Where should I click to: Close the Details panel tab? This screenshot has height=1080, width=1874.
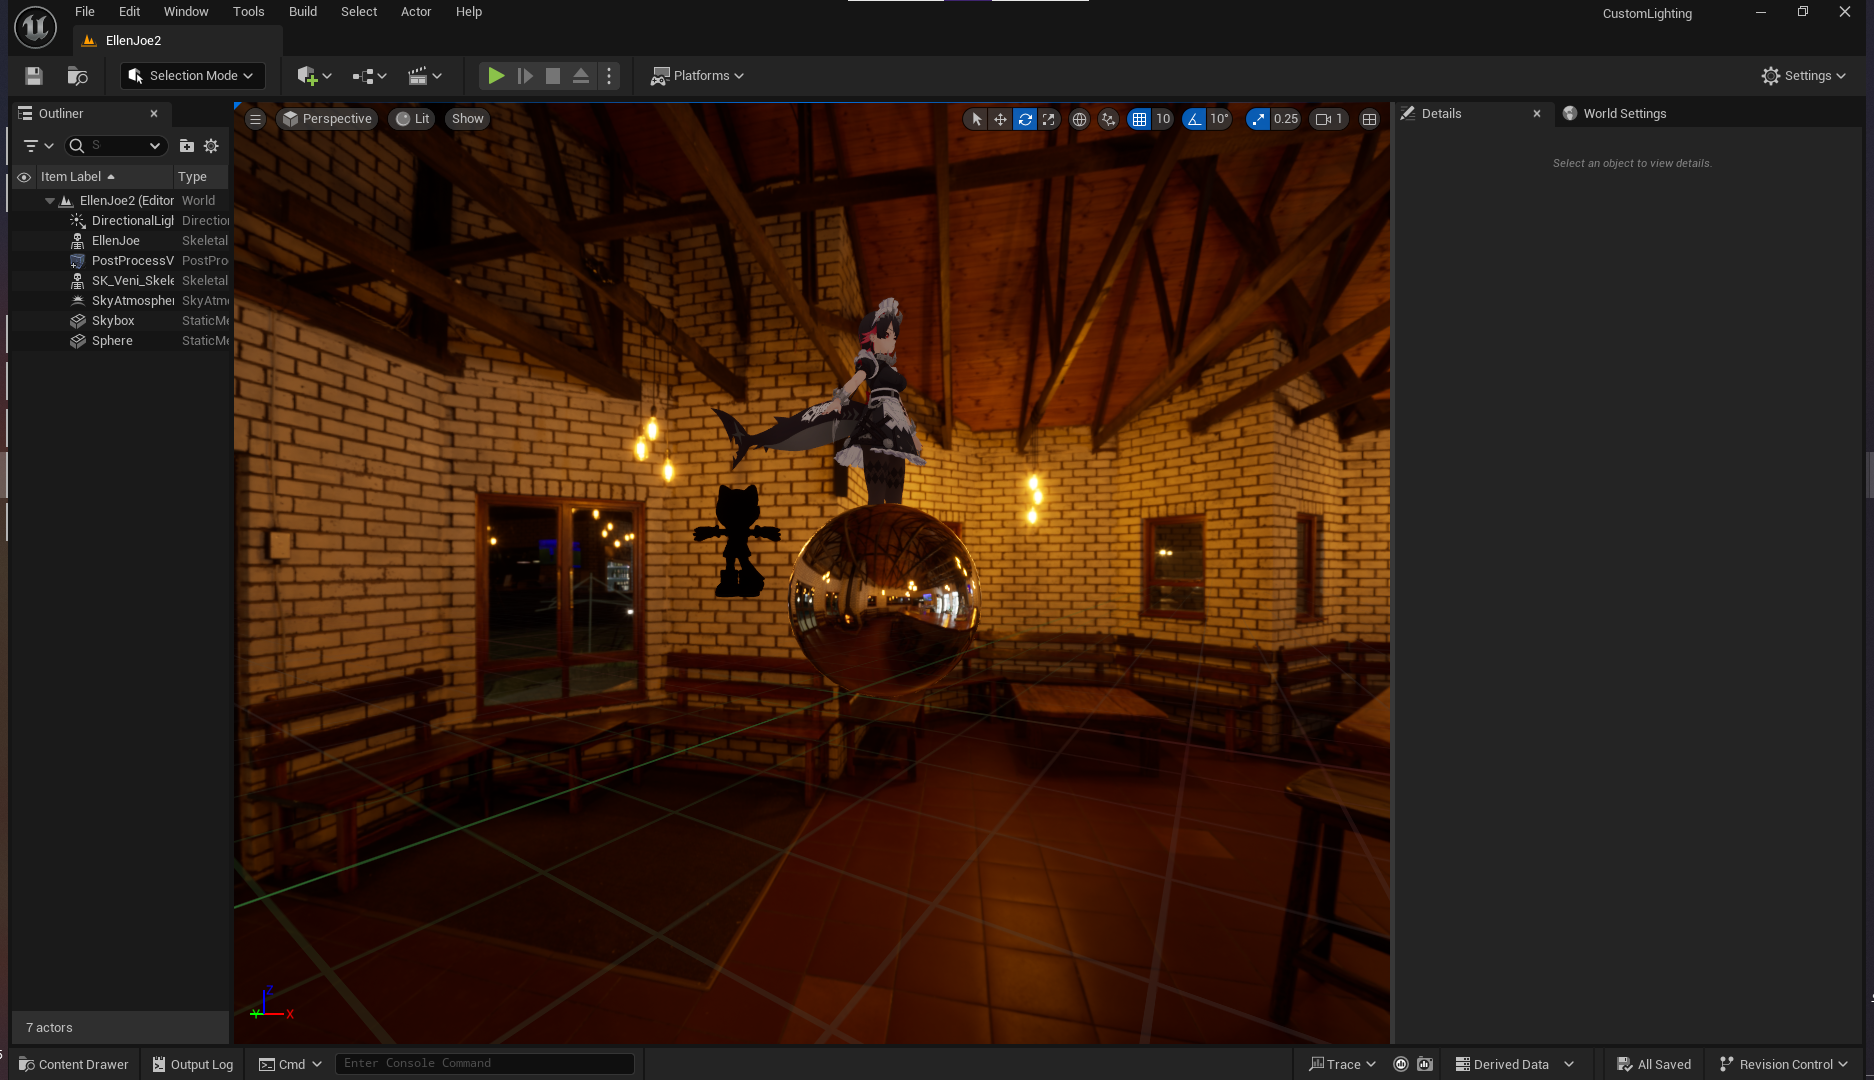[x=1537, y=114]
